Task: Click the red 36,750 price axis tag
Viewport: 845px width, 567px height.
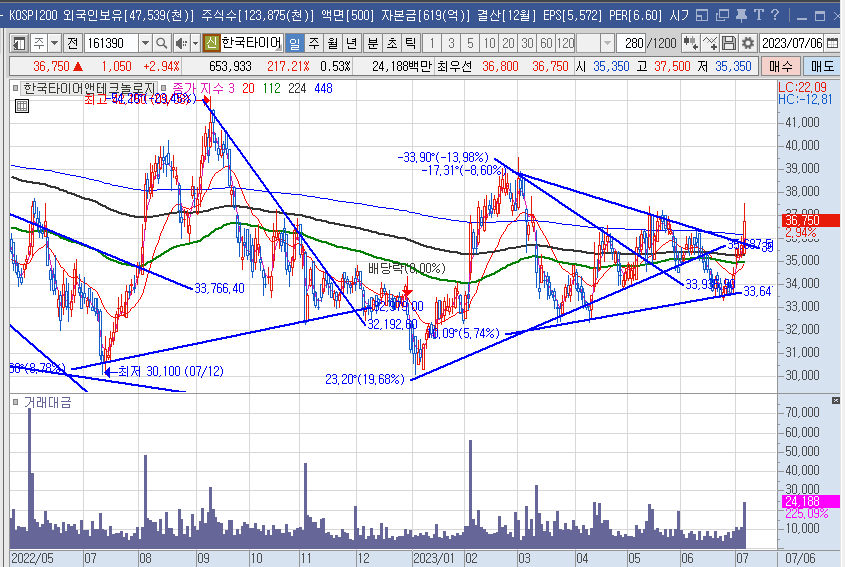Action: (x=809, y=220)
